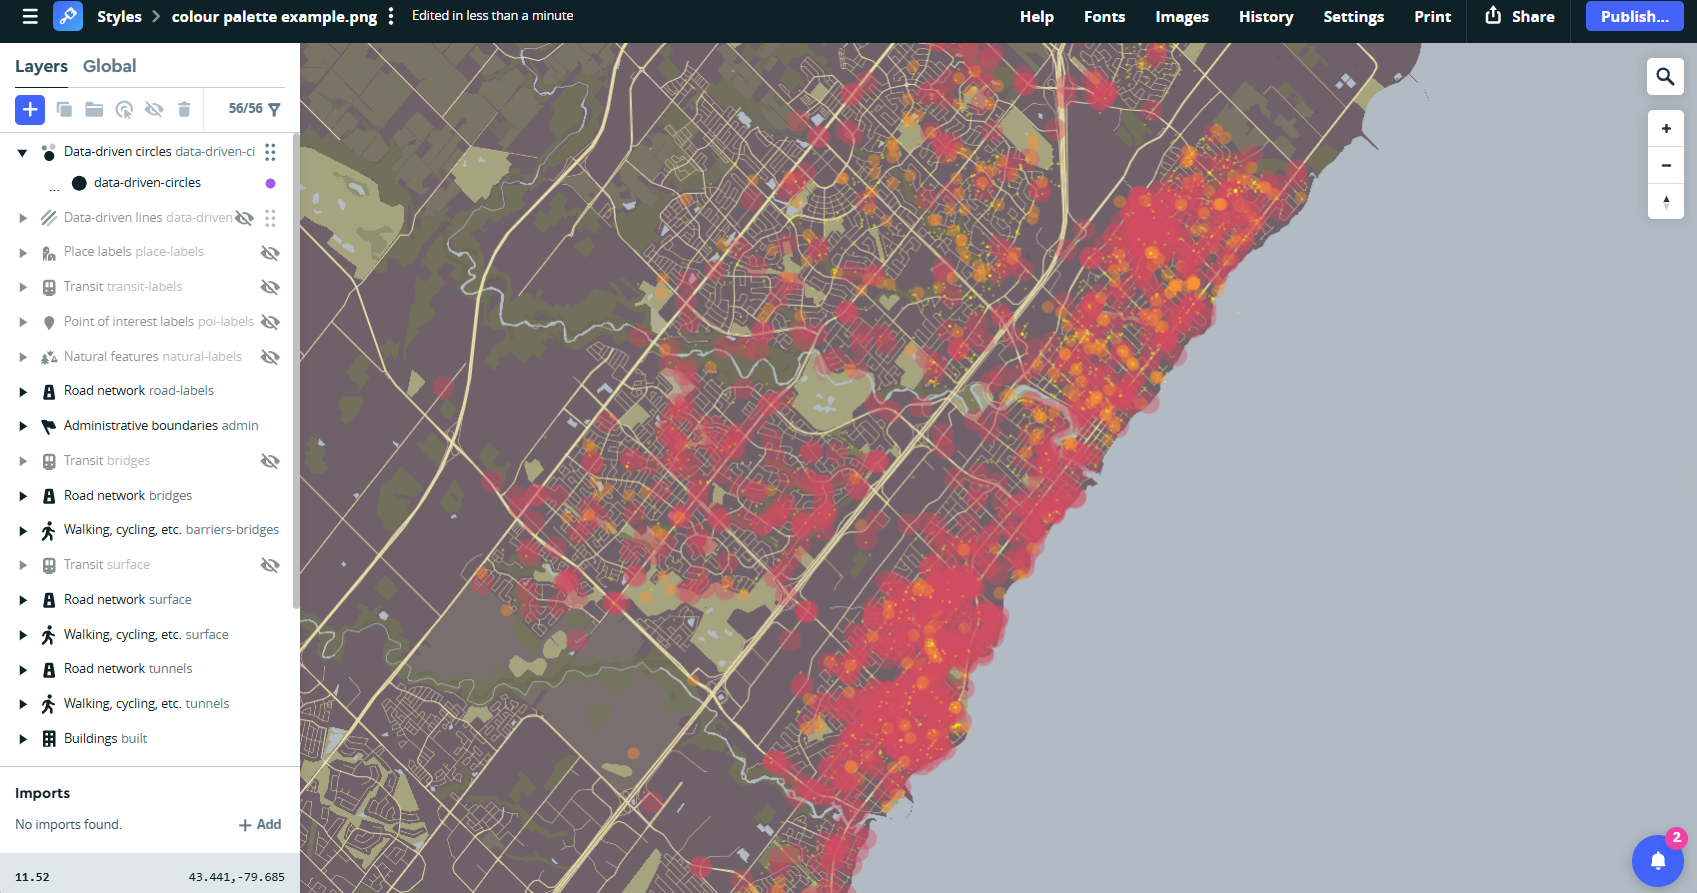Switch to the Global tab
The image size is (1697, 893).
point(109,66)
